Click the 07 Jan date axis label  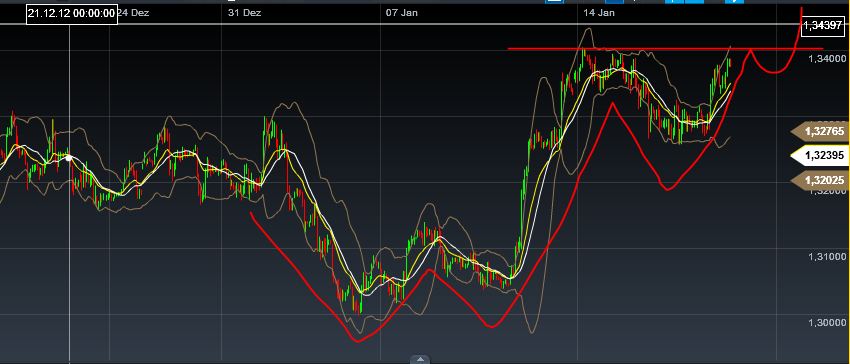pos(402,13)
